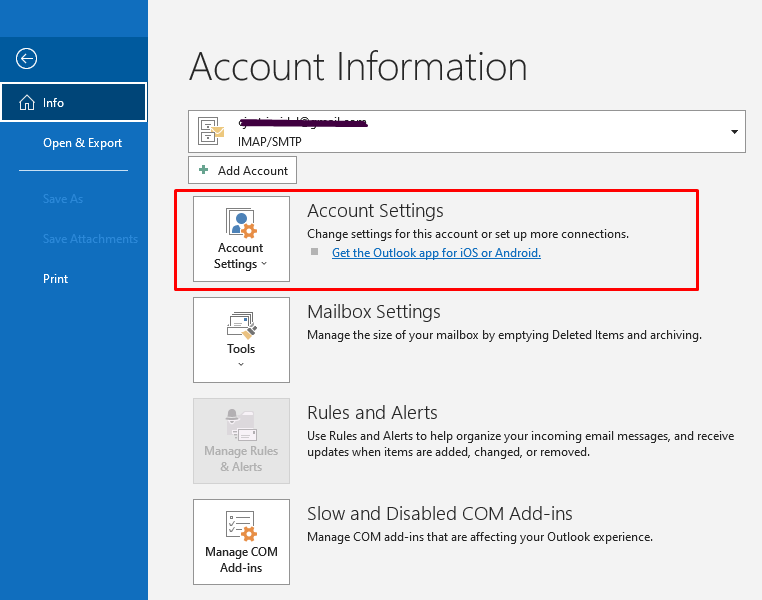
Task: Open the Info tab in sidebar
Action: coord(74,102)
